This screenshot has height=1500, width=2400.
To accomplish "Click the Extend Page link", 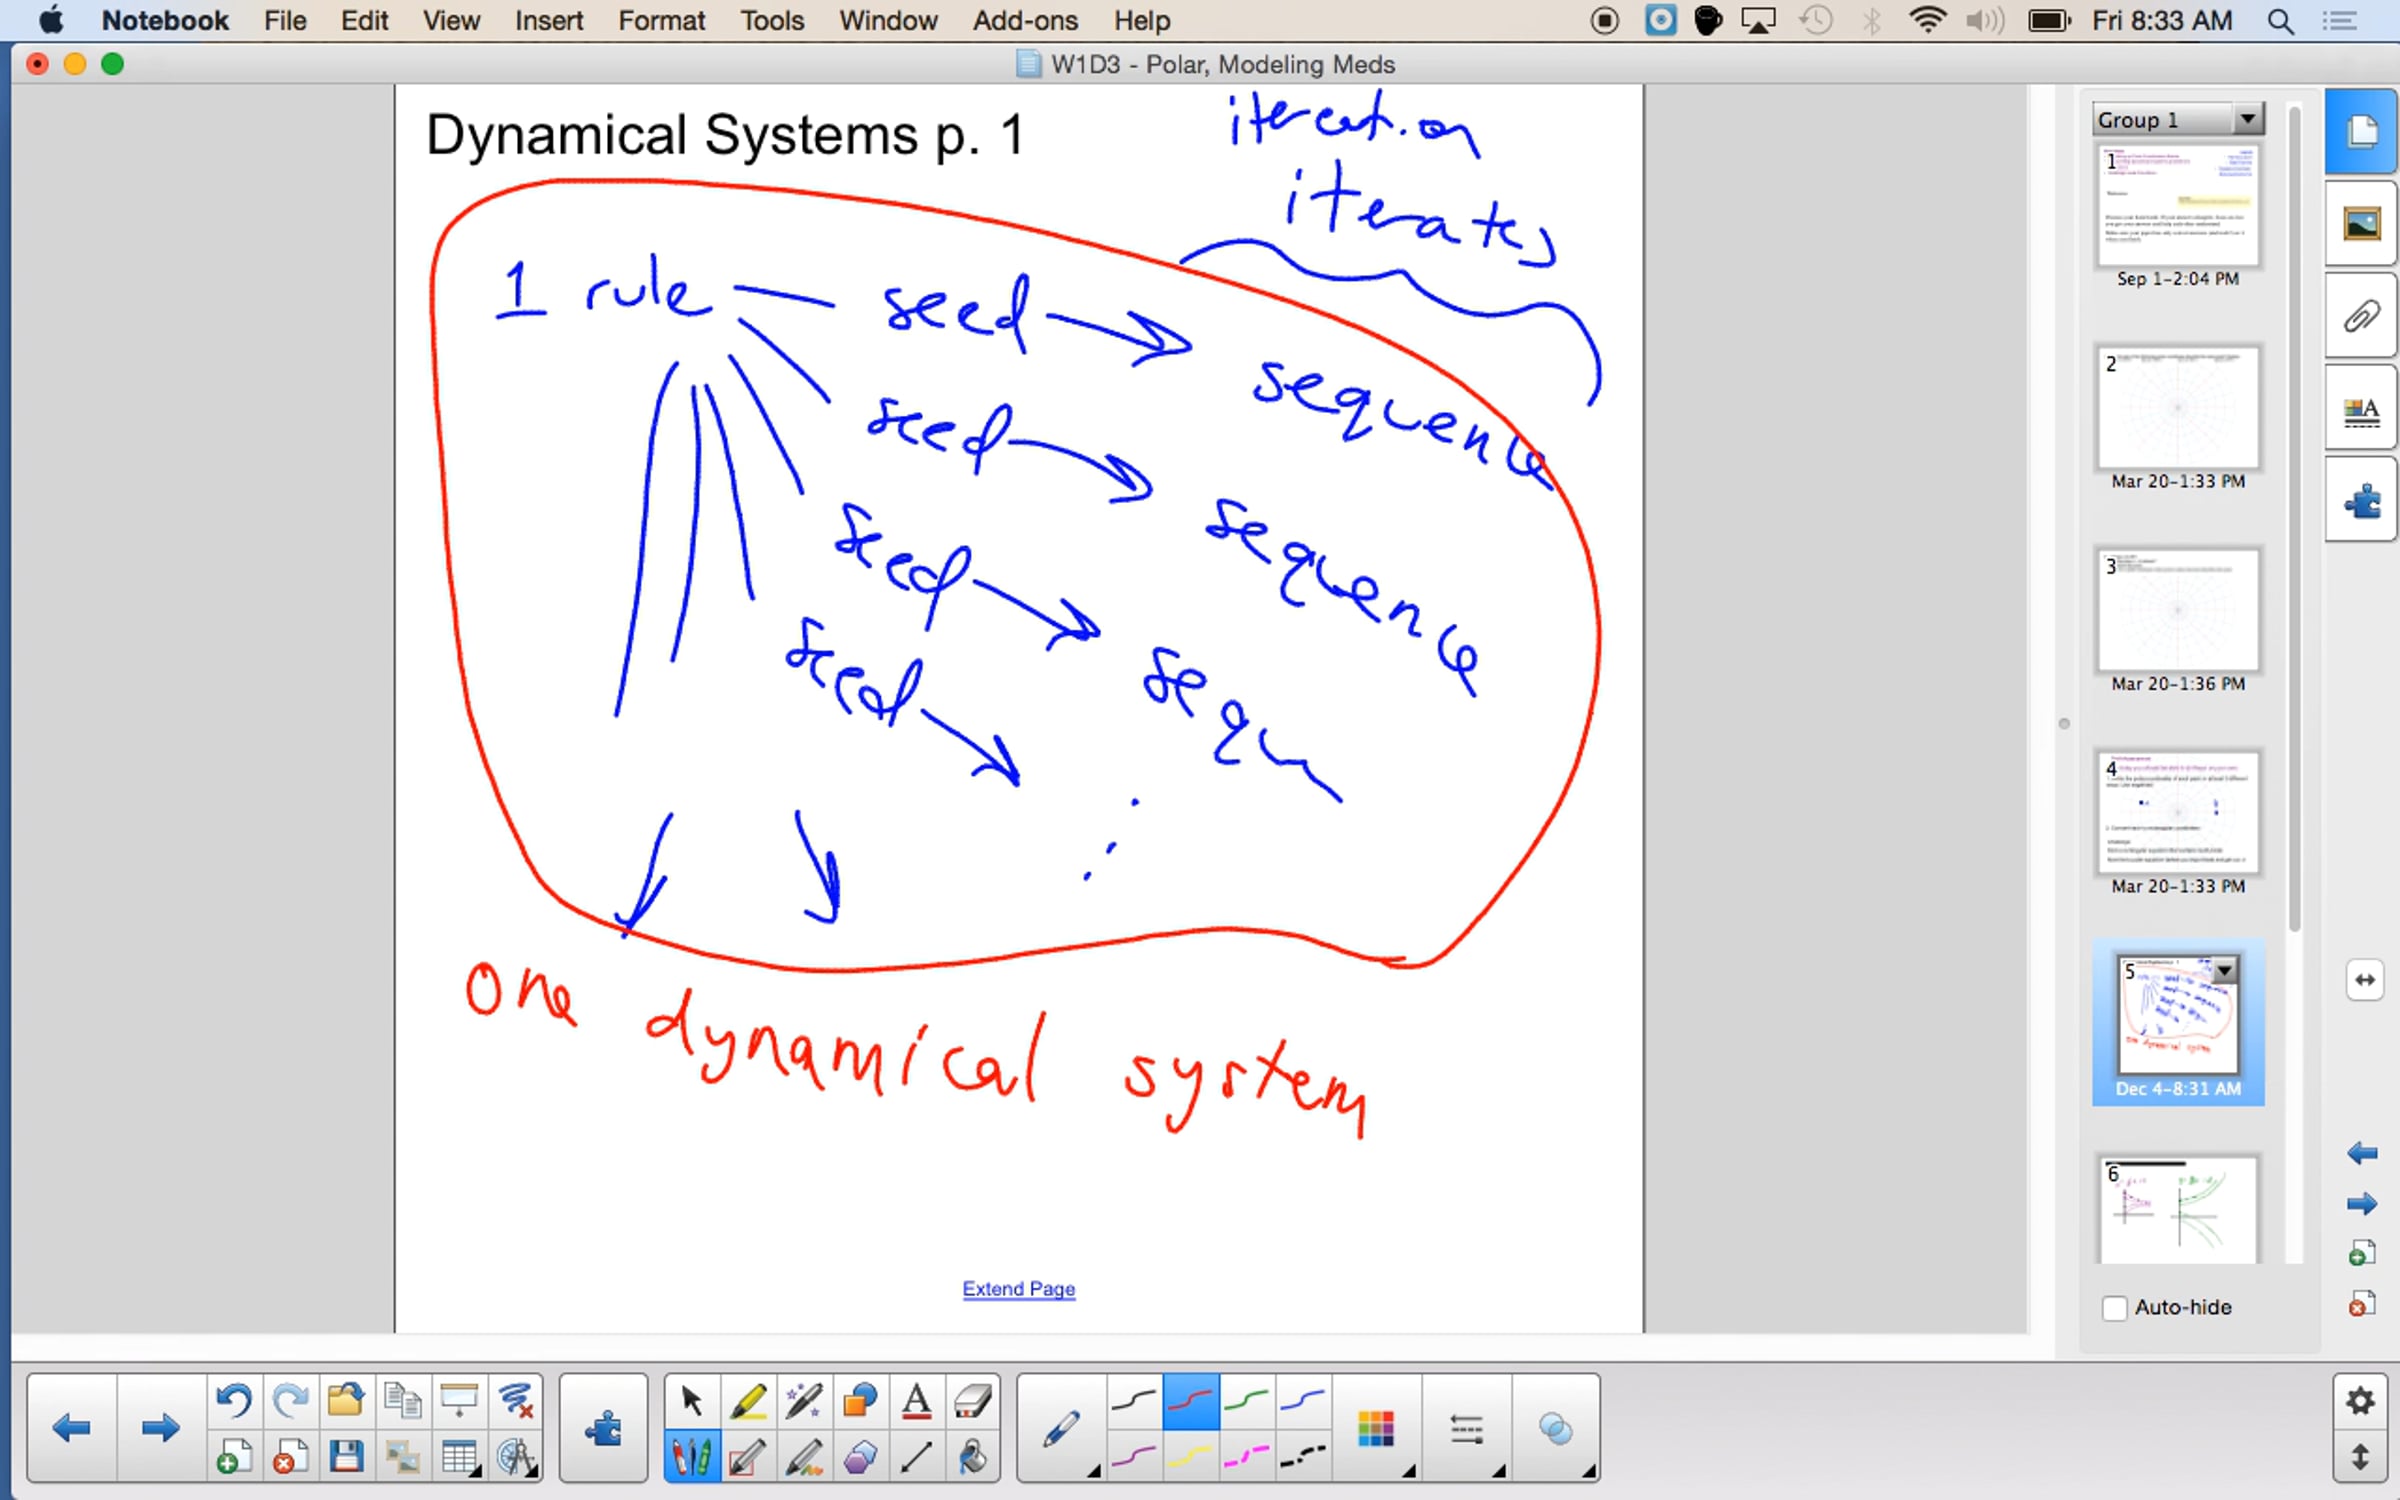I will [1018, 1289].
